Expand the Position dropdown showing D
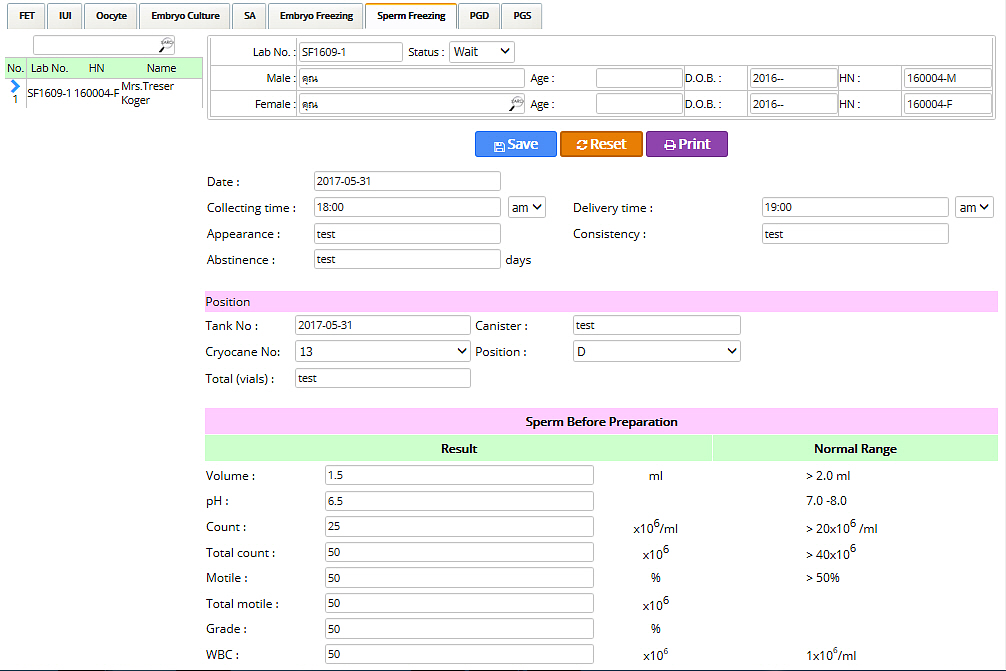This screenshot has width=1006, height=671. pos(656,352)
